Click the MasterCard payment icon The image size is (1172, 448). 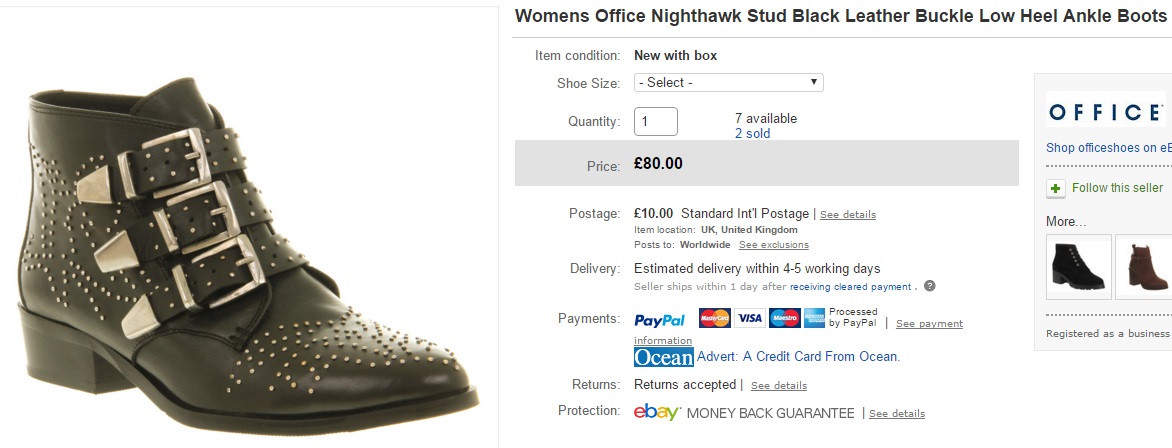click(714, 319)
